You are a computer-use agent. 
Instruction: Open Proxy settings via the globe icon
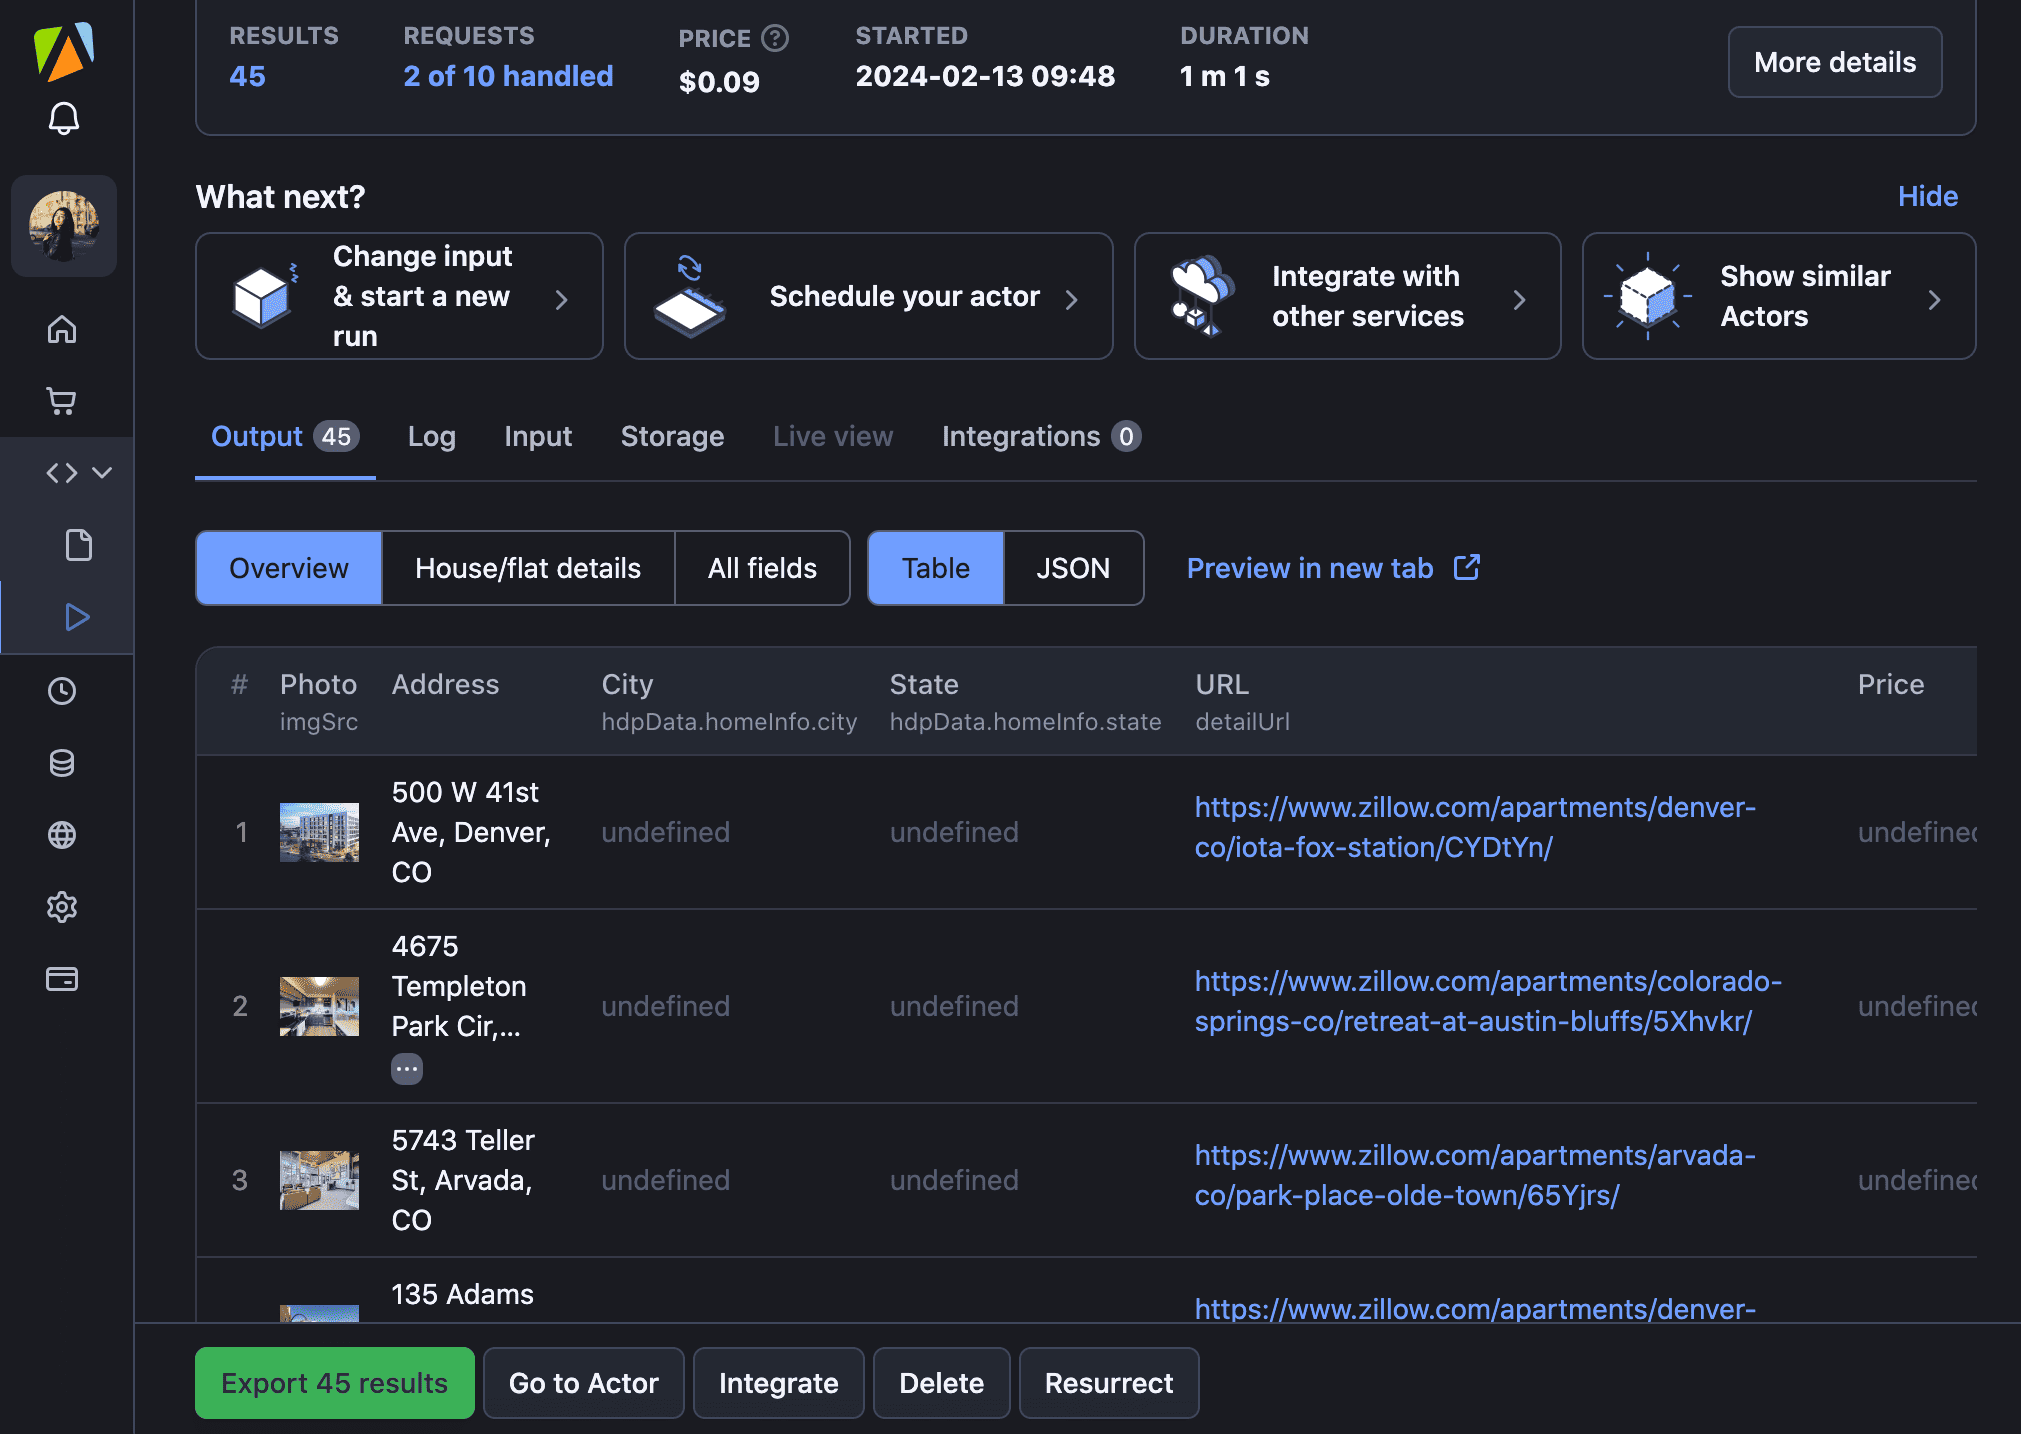click(x=62, y=835)
